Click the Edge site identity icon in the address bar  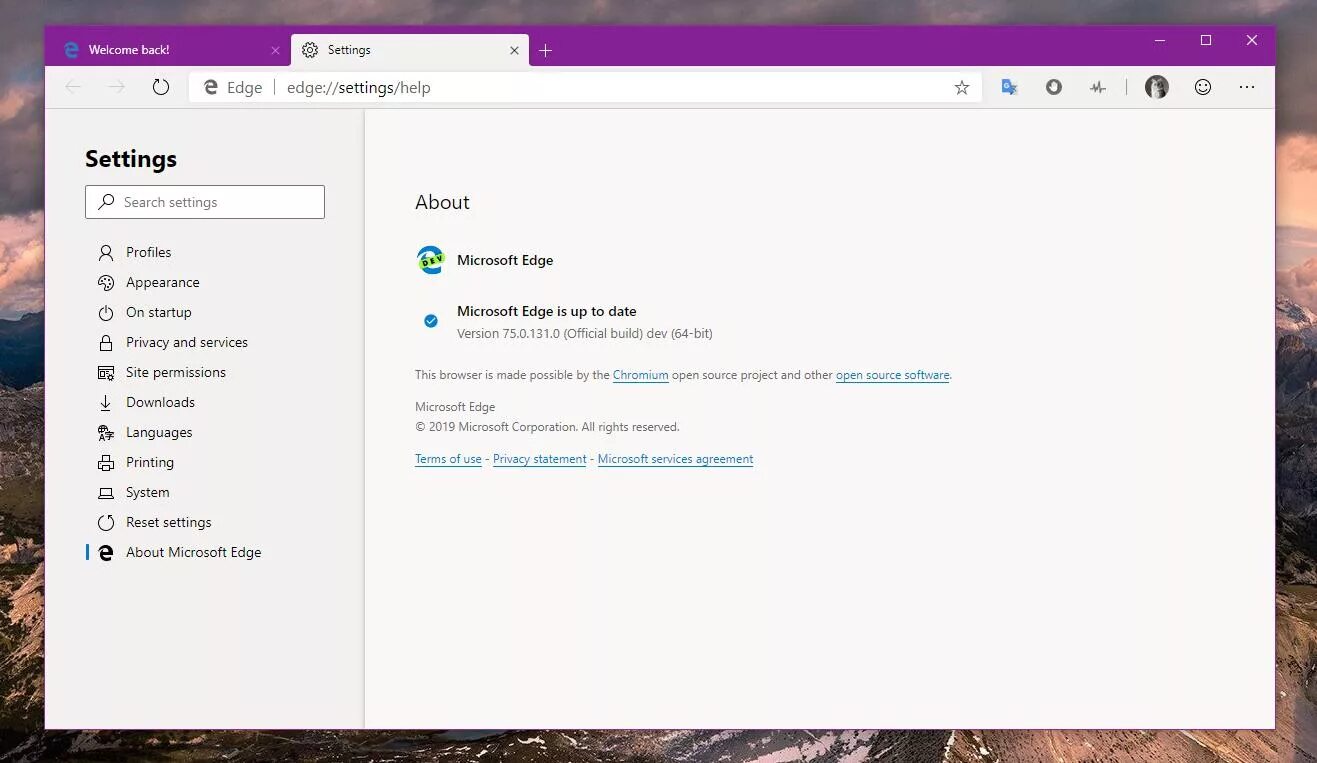pyautogui.click(x=211, y=87)
